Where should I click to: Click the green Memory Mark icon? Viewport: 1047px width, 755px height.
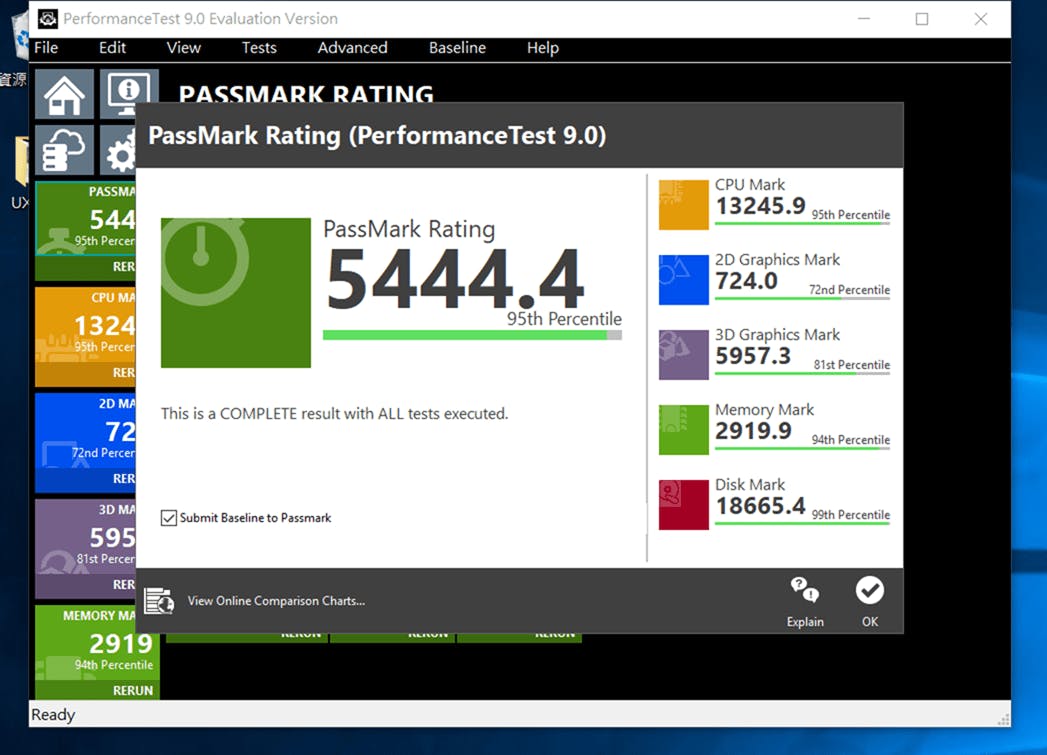(684, 430)
